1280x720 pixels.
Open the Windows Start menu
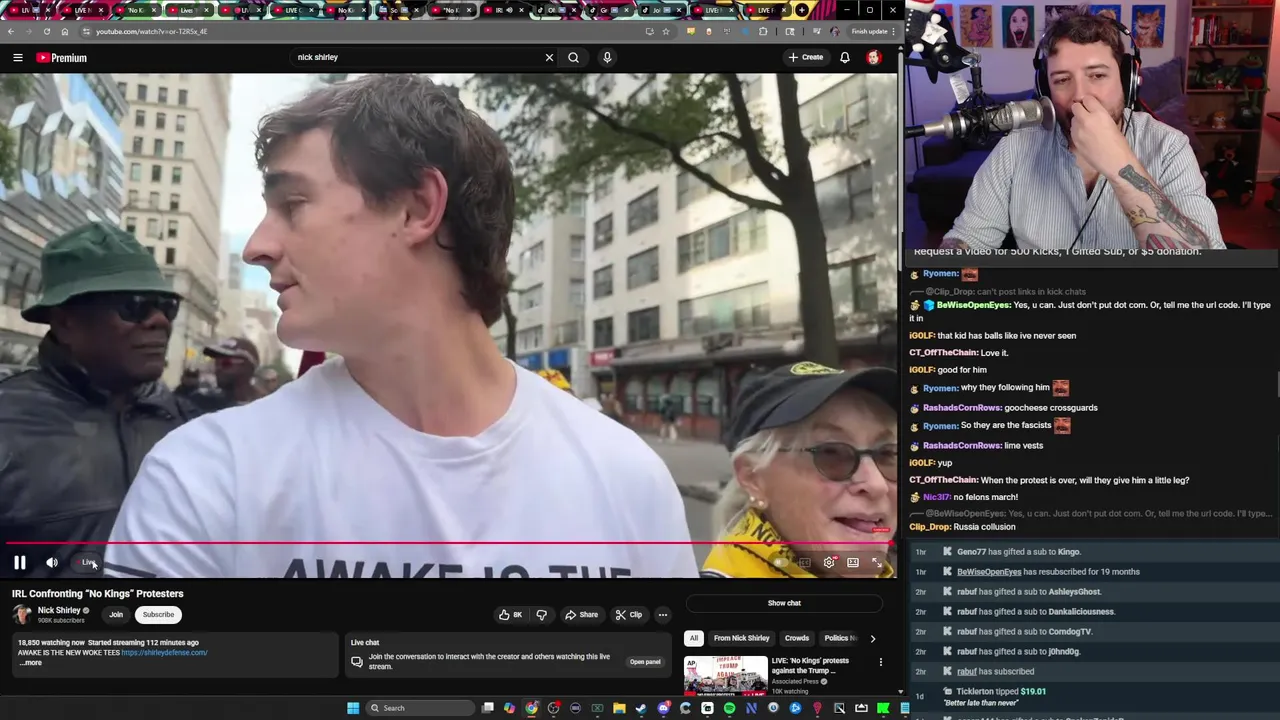(353, 708)
